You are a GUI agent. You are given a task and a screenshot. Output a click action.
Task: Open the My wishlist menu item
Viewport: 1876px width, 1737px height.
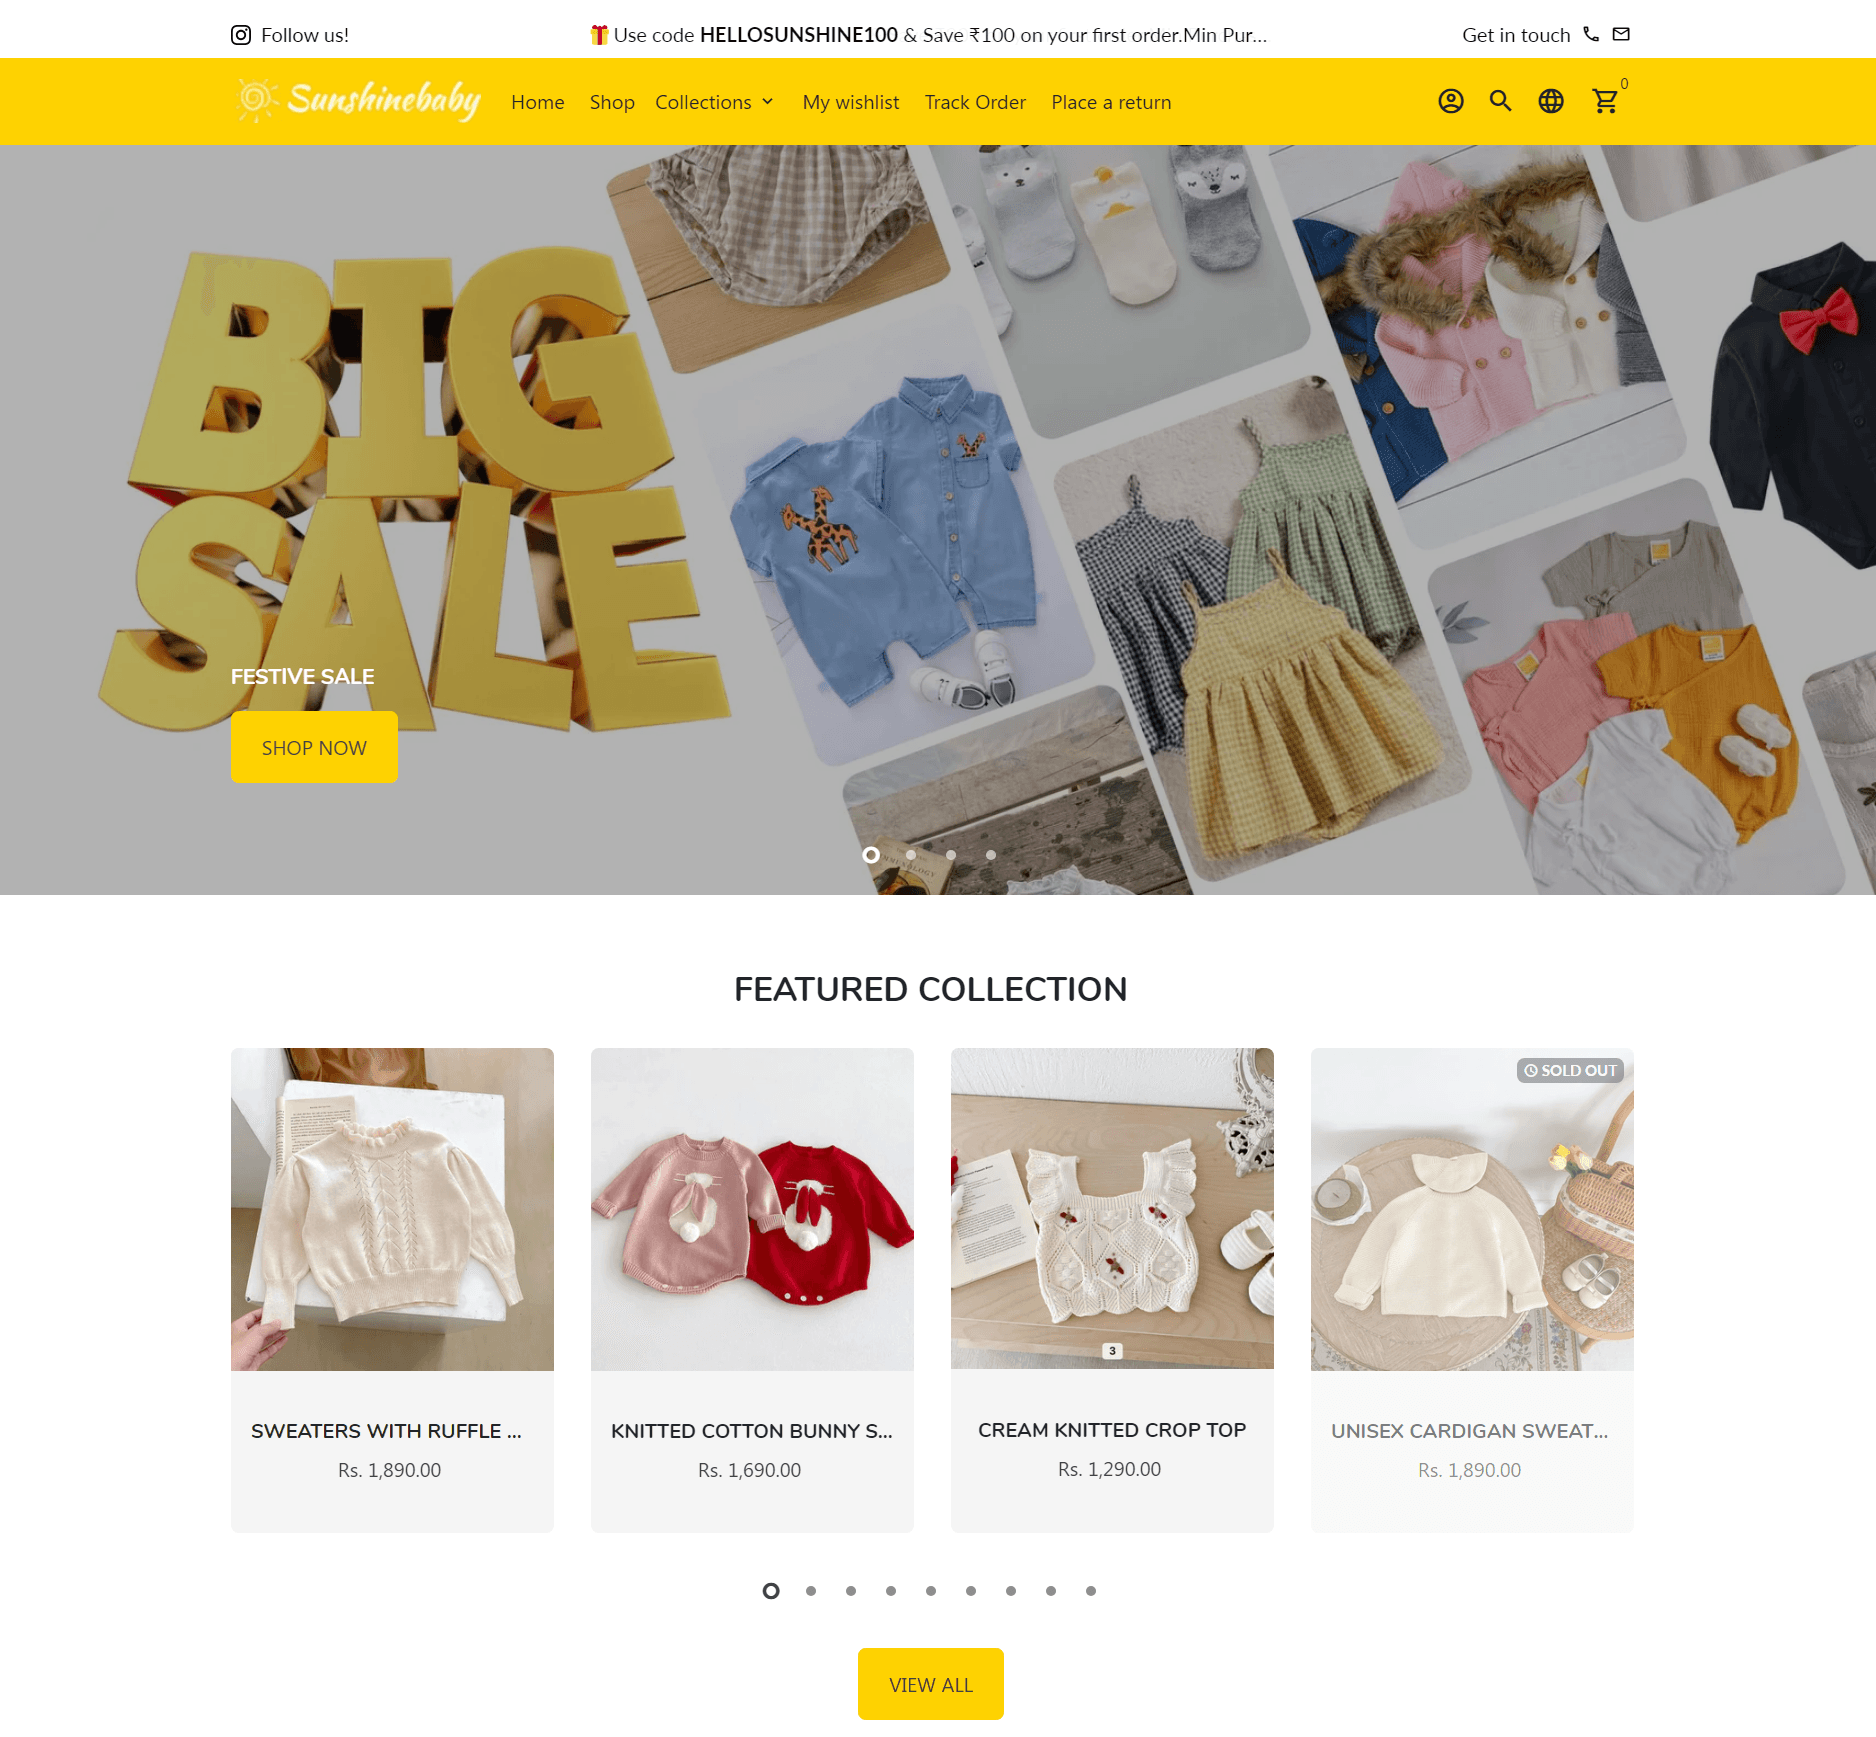[851, 102]
